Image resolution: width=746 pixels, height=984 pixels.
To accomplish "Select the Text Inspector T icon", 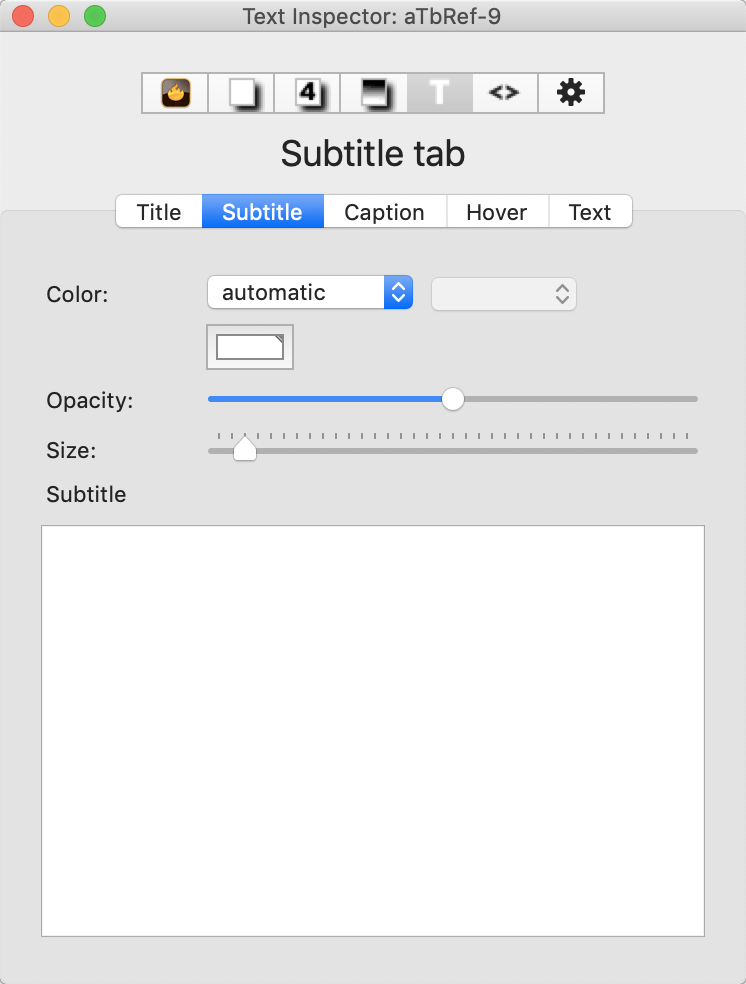I will 438,92.
